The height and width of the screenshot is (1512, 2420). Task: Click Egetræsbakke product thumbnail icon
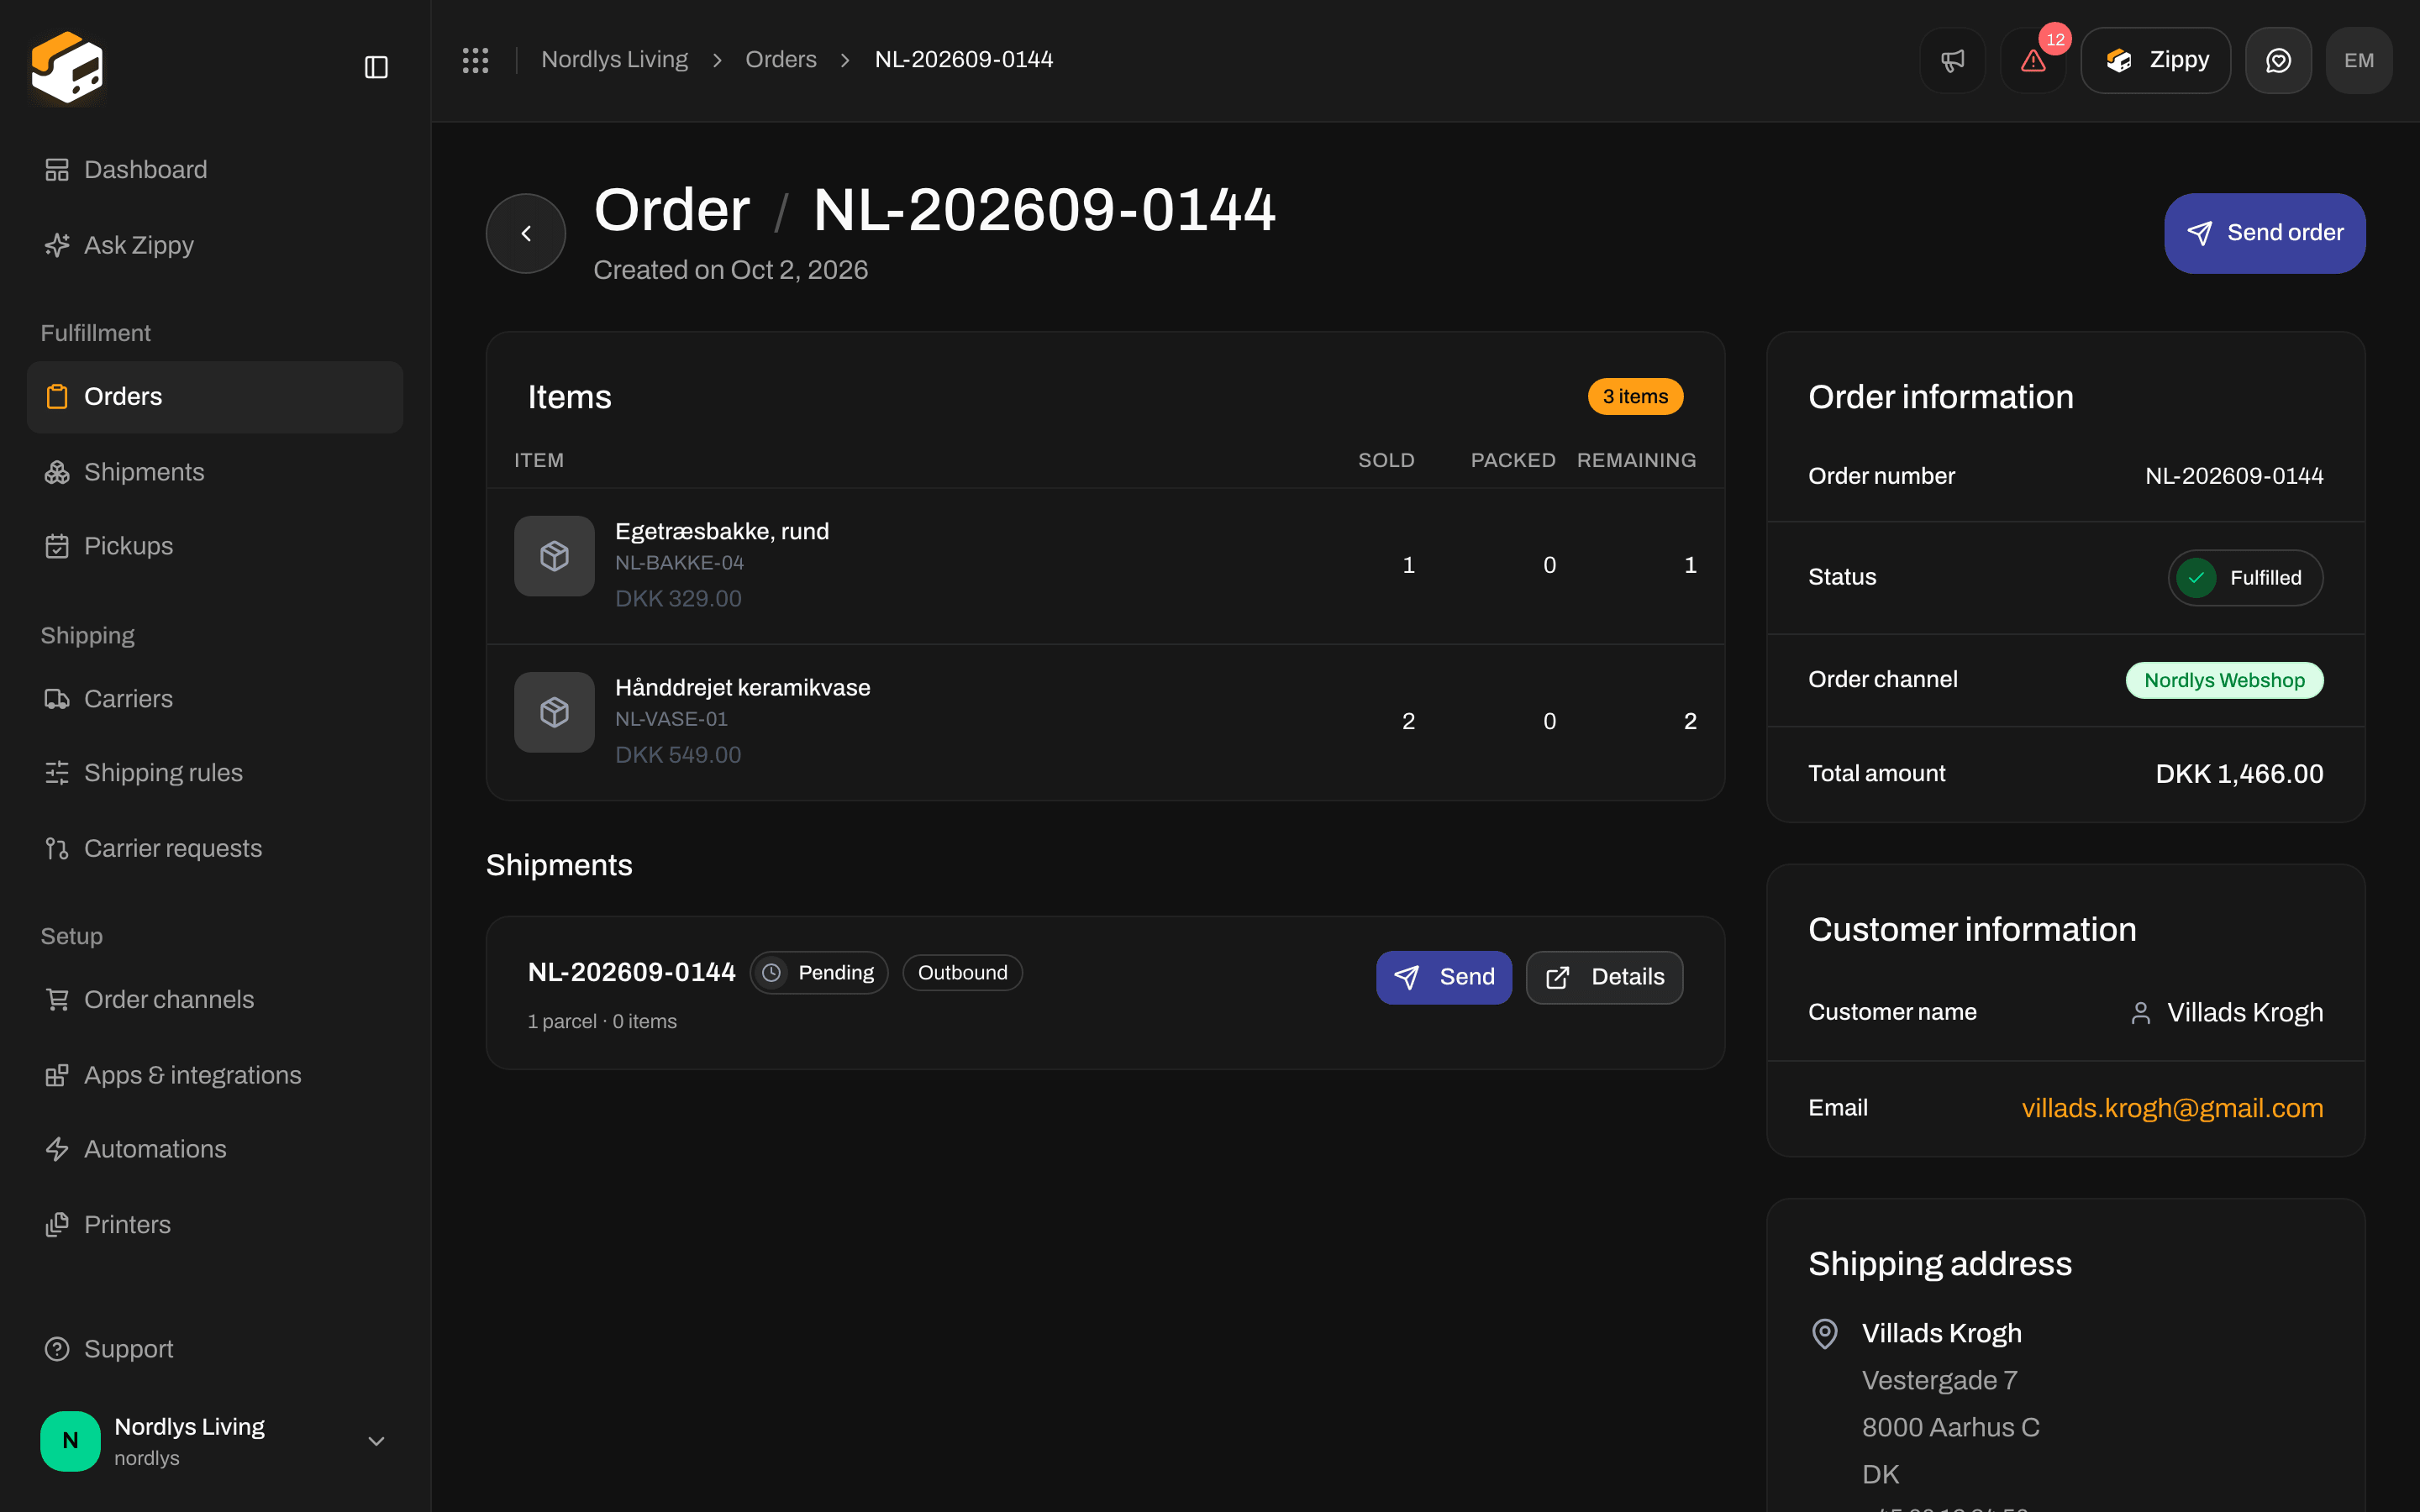pos(554,556)
